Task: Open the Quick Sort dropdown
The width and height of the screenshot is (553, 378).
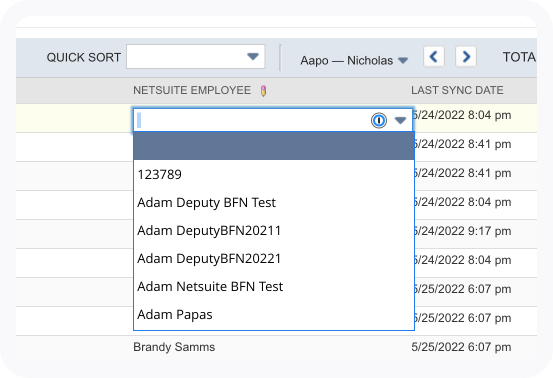Action: tap(196, 56)
